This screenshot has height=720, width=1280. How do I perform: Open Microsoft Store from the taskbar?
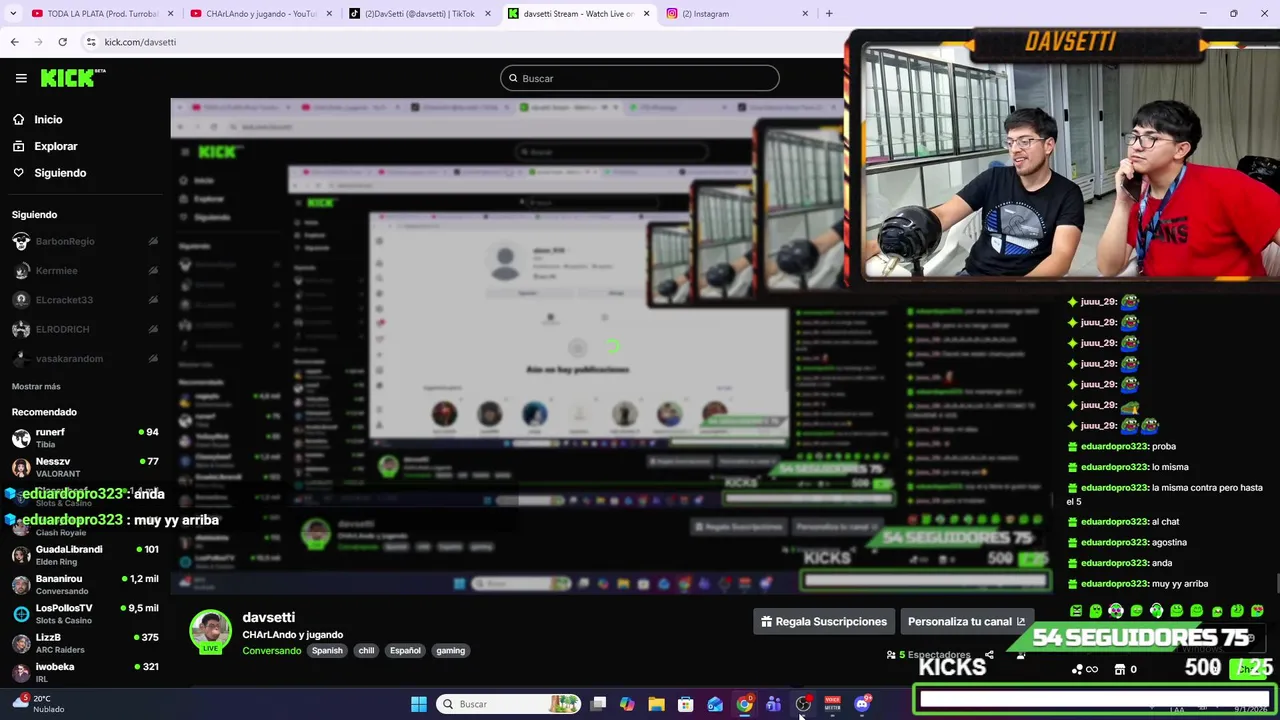(686, 704)
